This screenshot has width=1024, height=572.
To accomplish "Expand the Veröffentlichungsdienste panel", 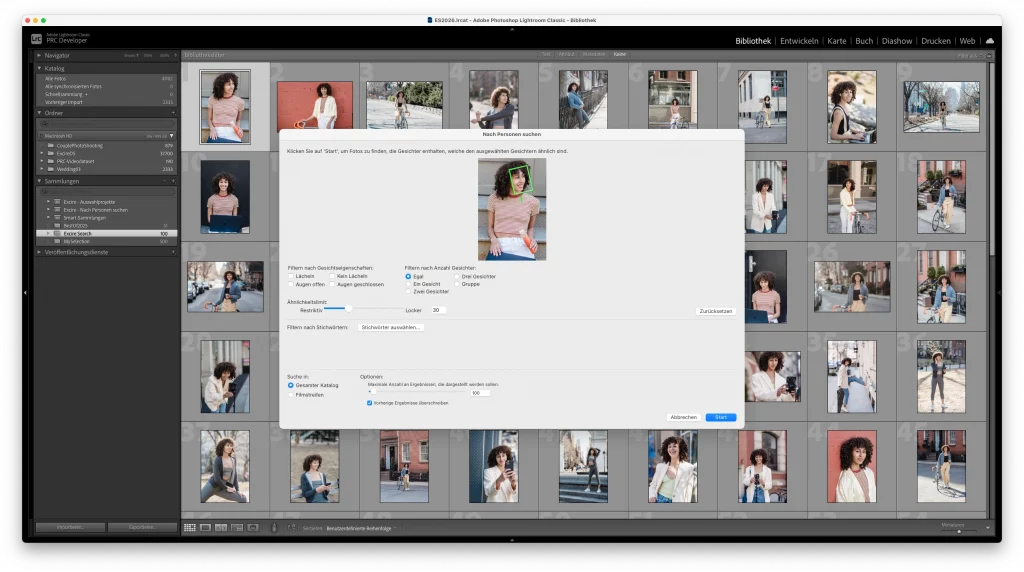I will [40, 252].
